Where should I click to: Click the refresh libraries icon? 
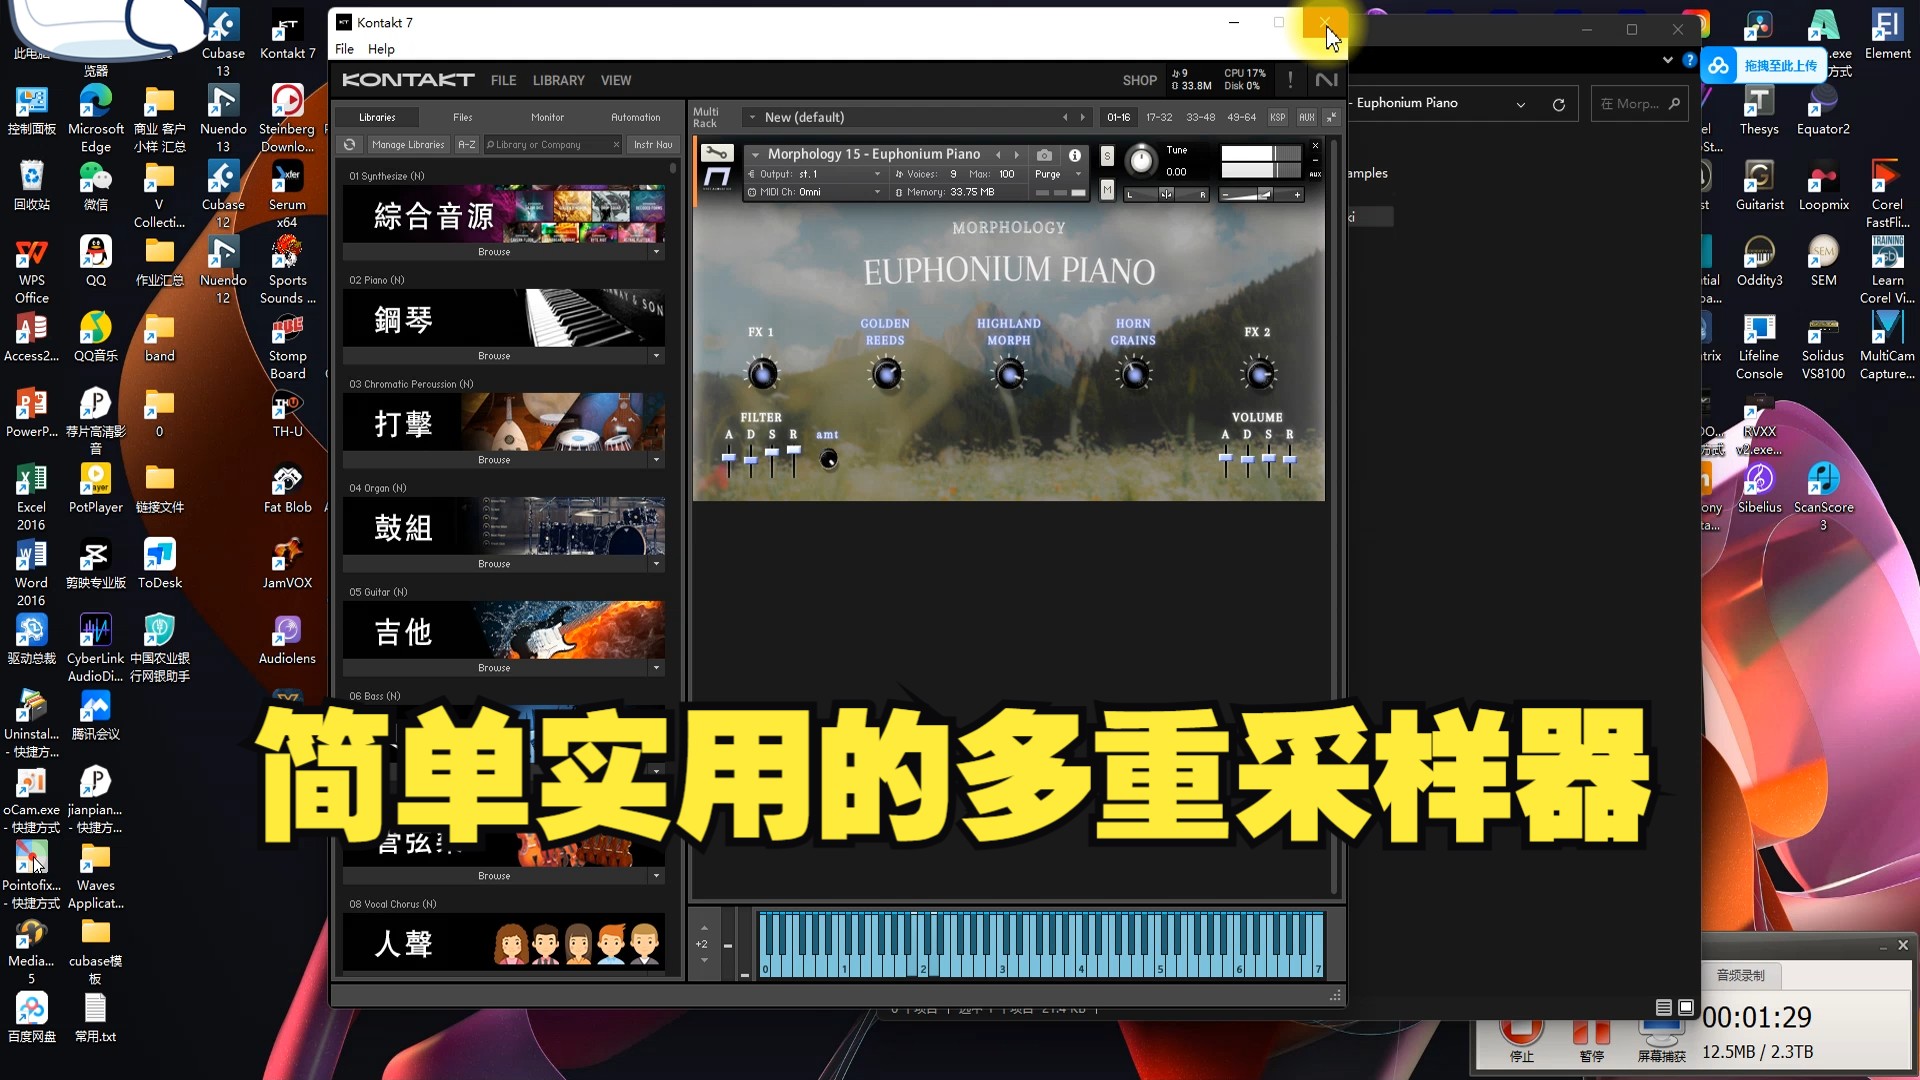click(x=349, y=145)
